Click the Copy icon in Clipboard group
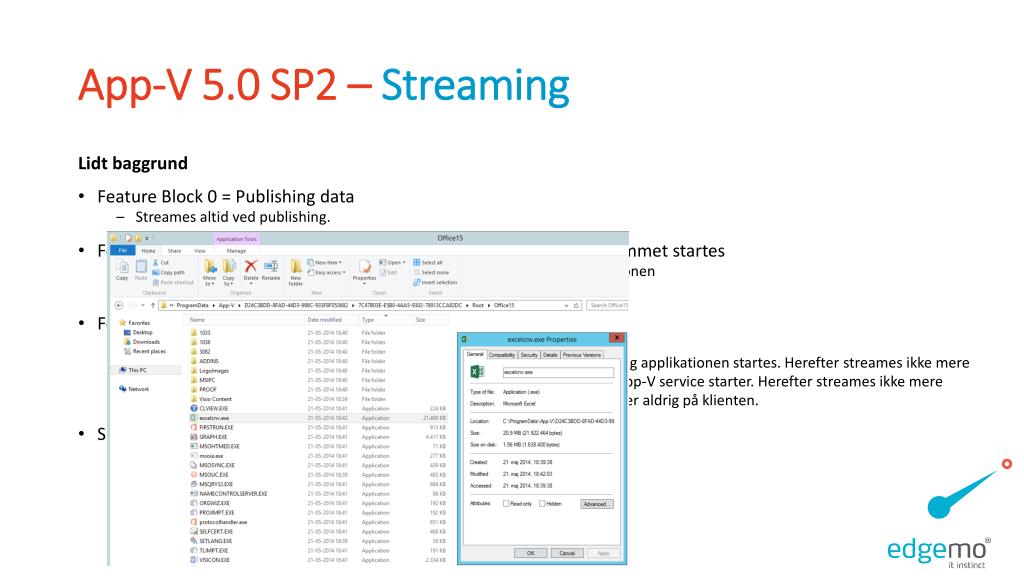The height and width of the screenshot is (576, 1024). point(122,266)
